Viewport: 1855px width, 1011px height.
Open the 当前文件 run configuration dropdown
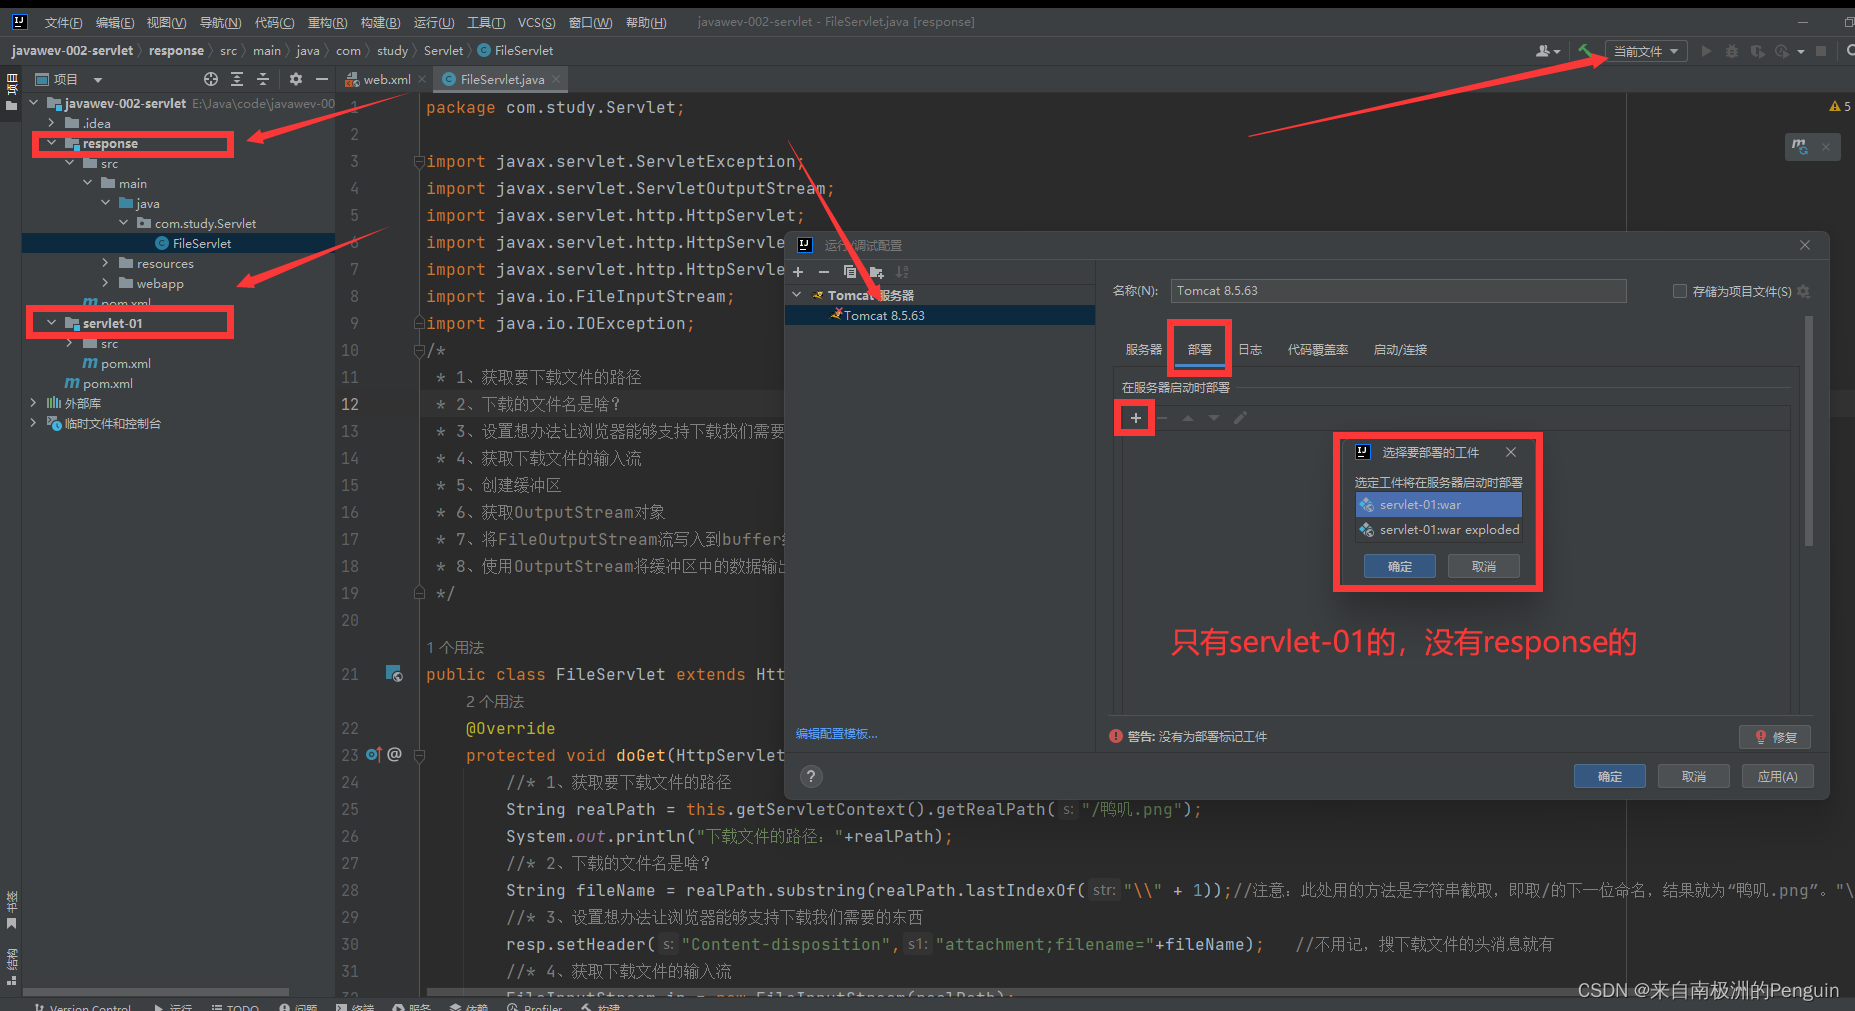1646,51
